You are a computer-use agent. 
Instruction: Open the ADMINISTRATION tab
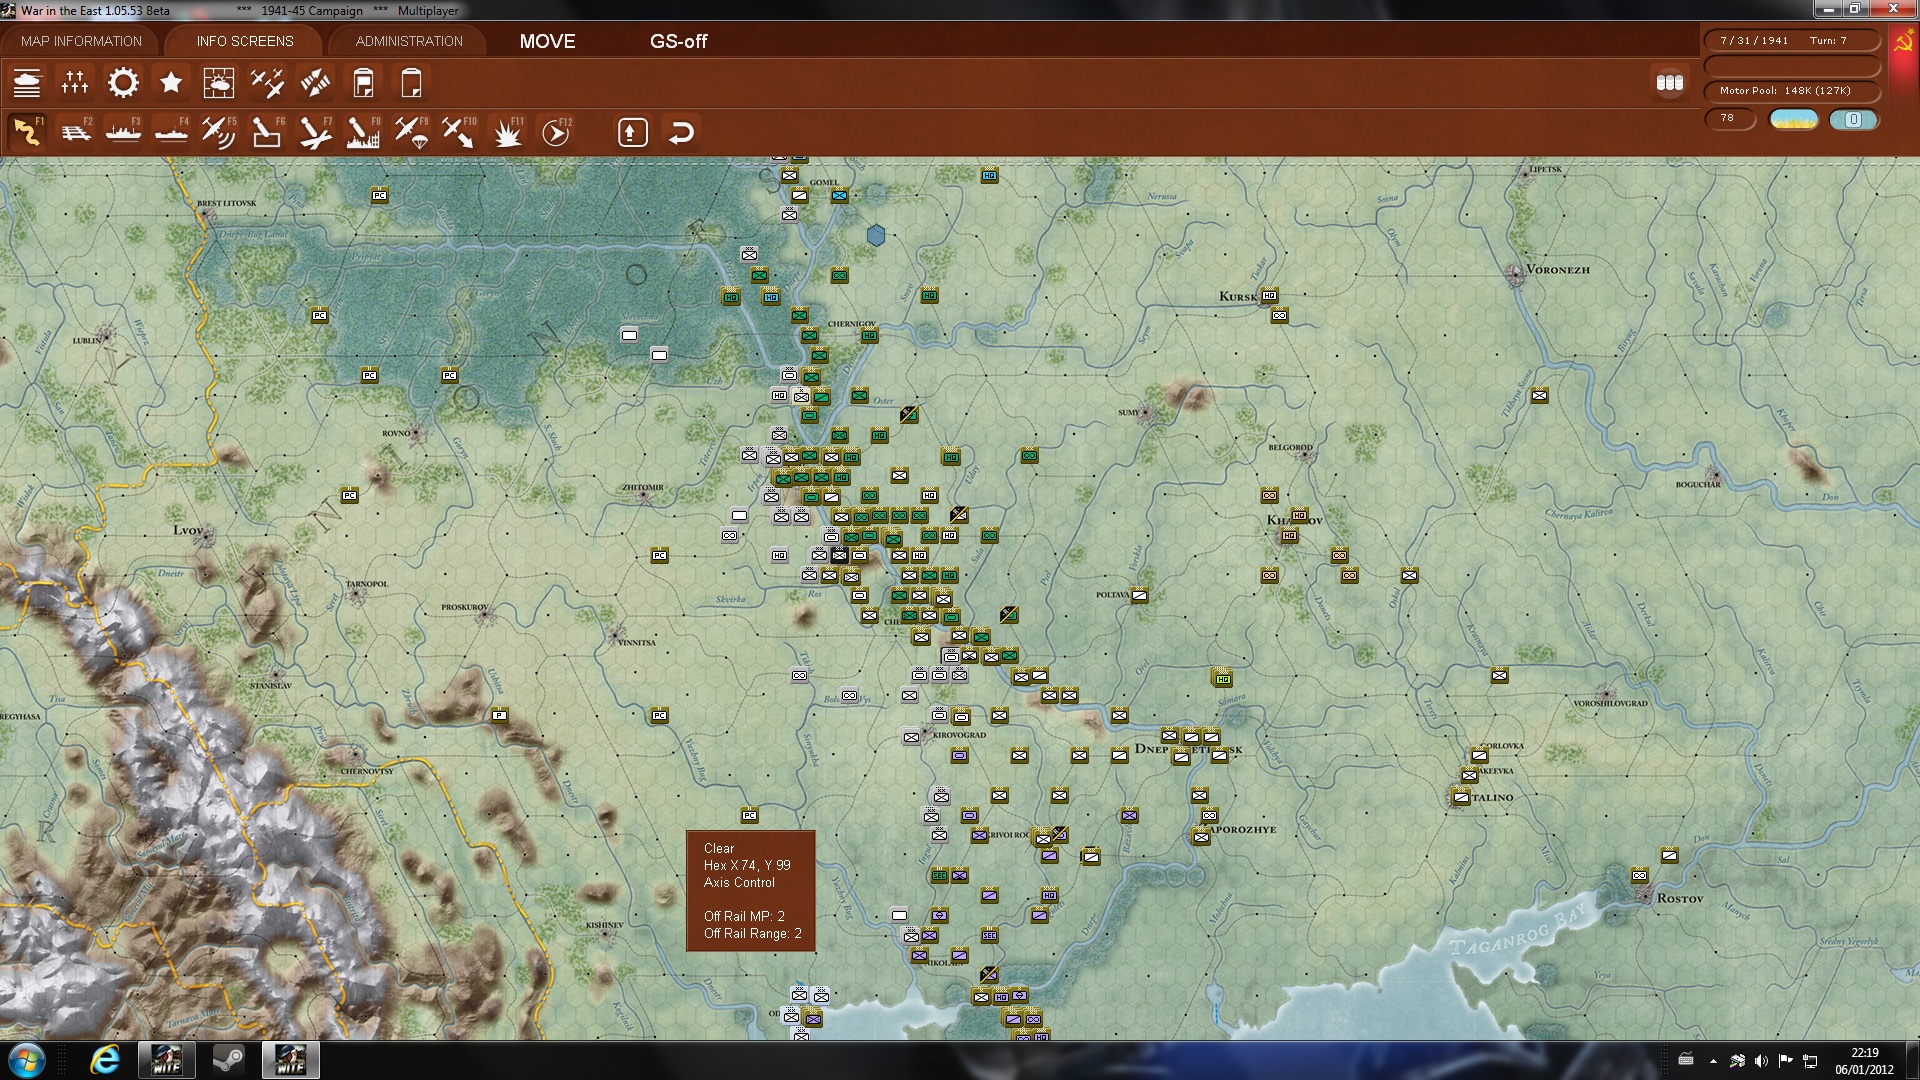[x=409, y=41]
